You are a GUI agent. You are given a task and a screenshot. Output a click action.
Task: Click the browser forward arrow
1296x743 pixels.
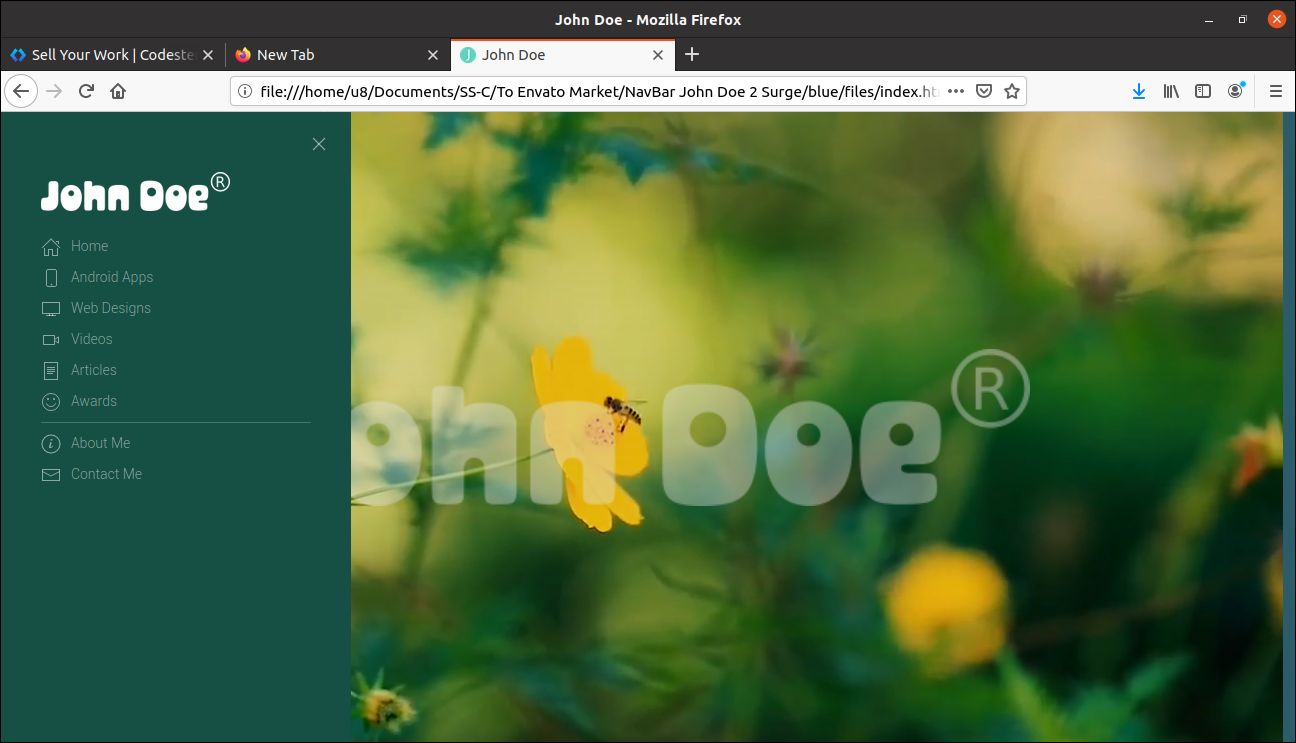click(x=54, y=91)
